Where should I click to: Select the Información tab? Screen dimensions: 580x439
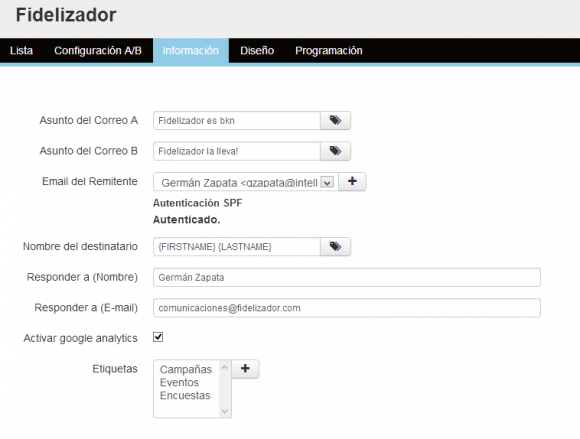(x=191, y=51)
